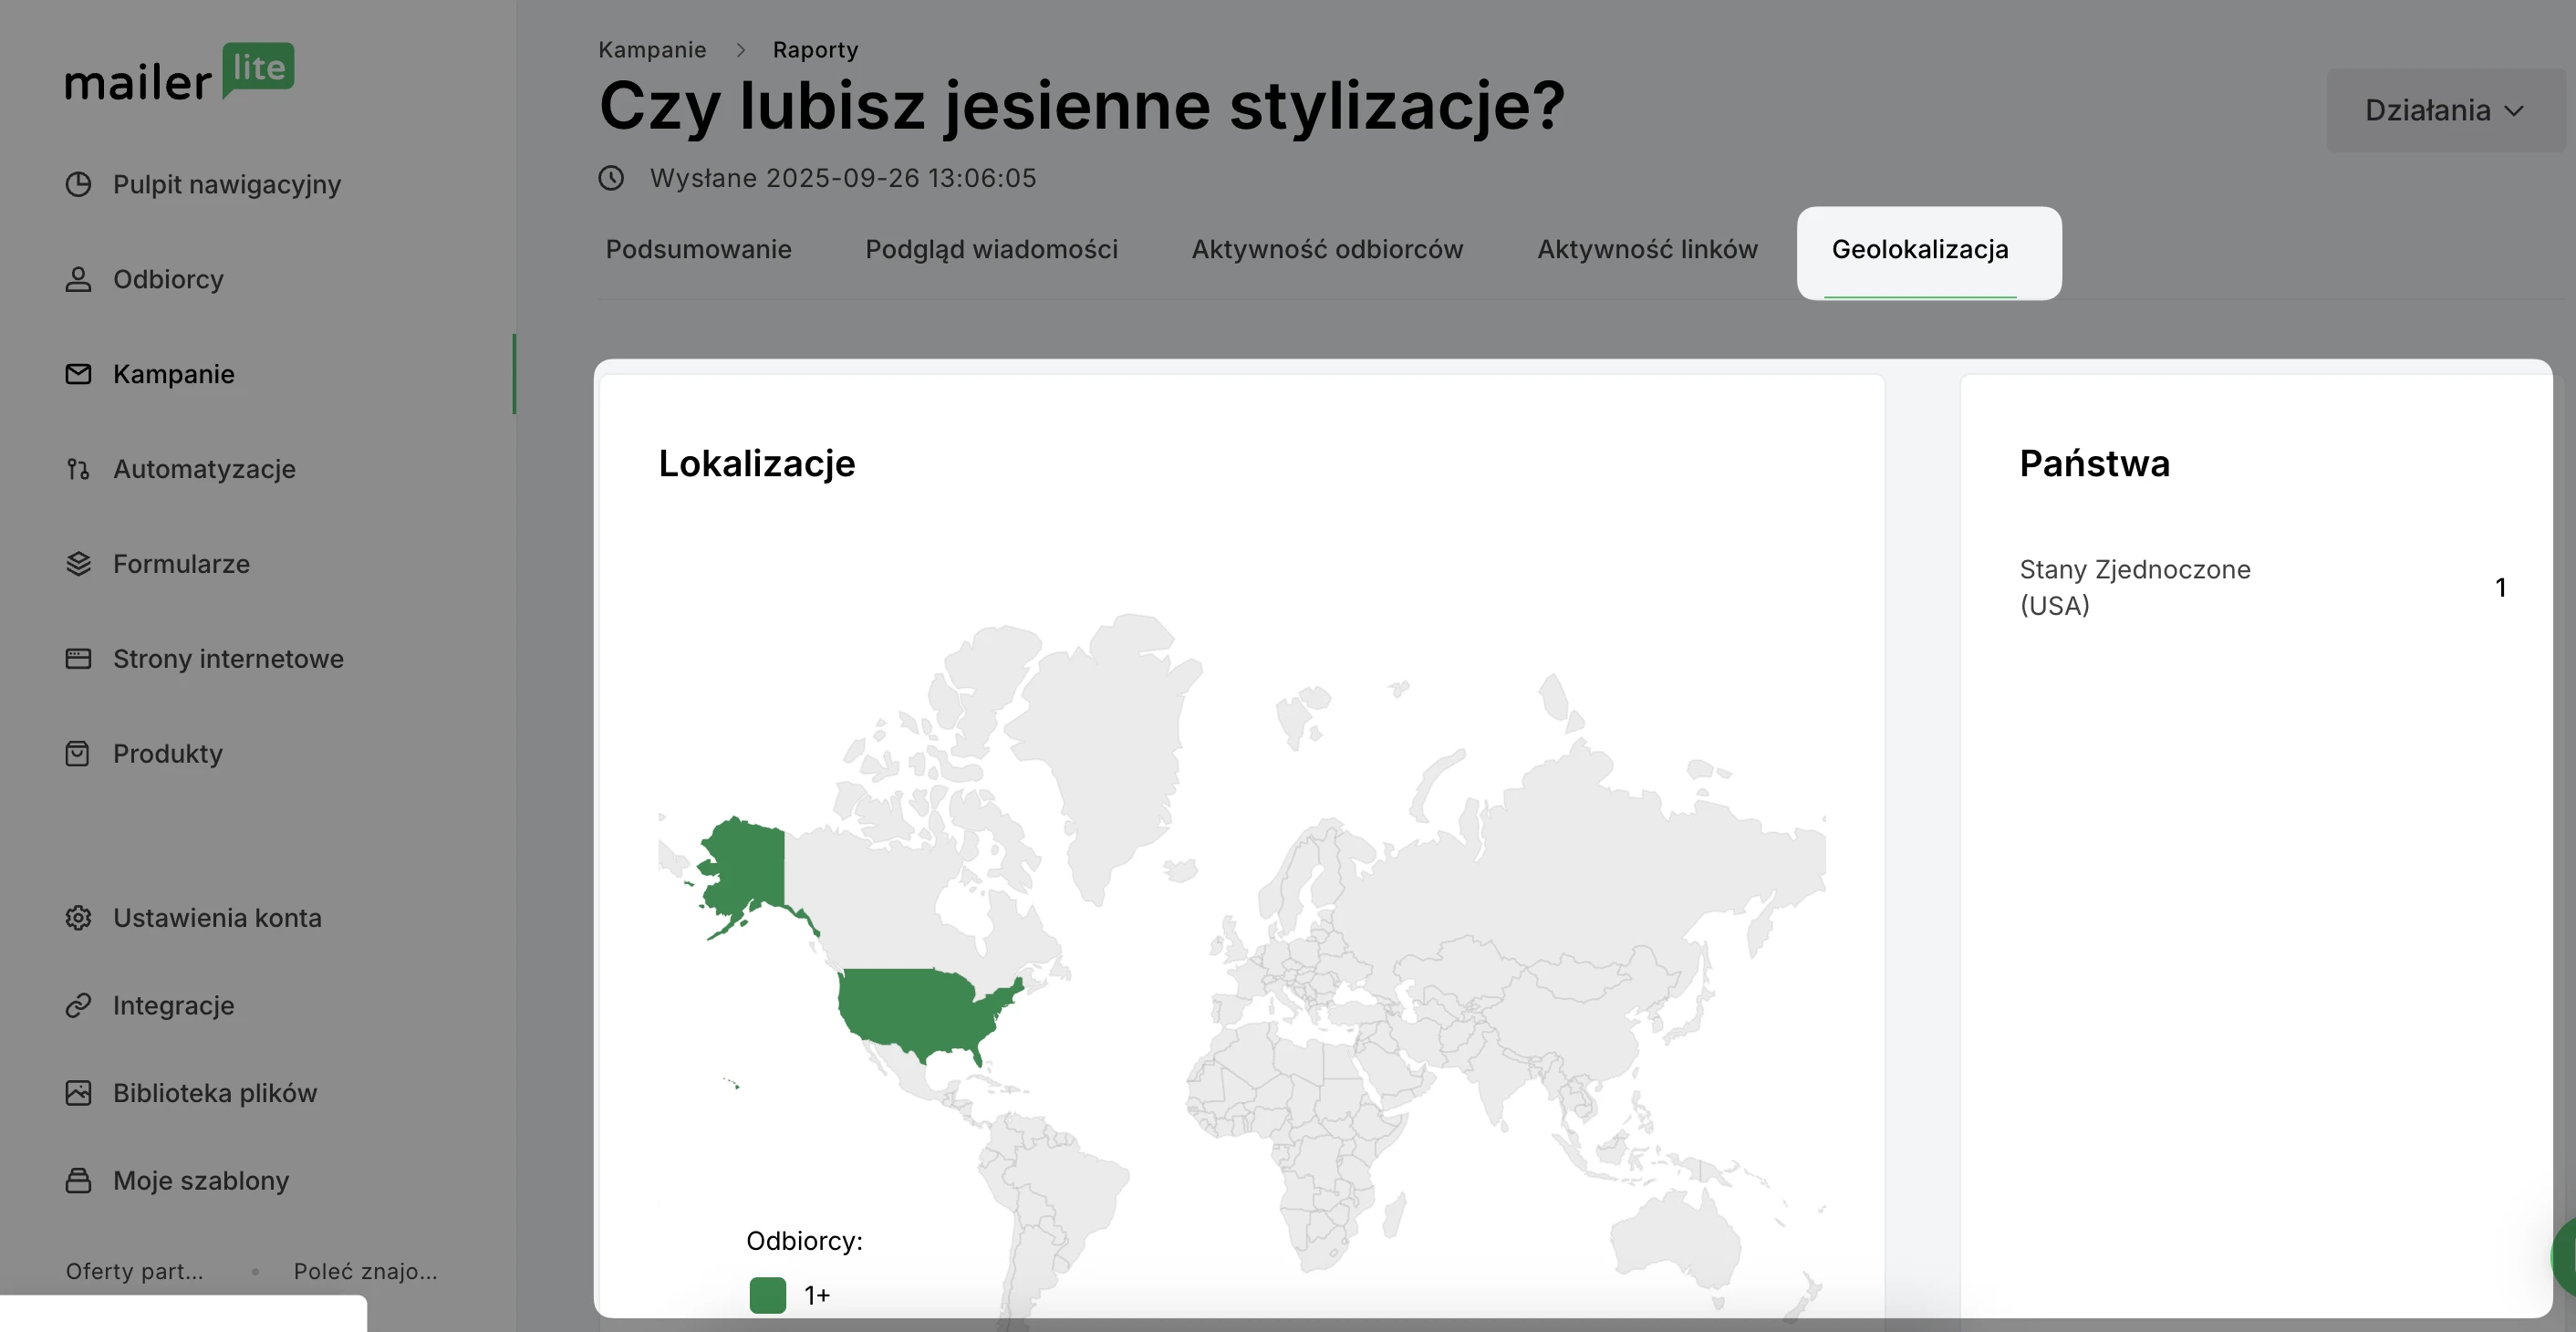Click the Oferty partnerskie footer link

pos(134,1271)
